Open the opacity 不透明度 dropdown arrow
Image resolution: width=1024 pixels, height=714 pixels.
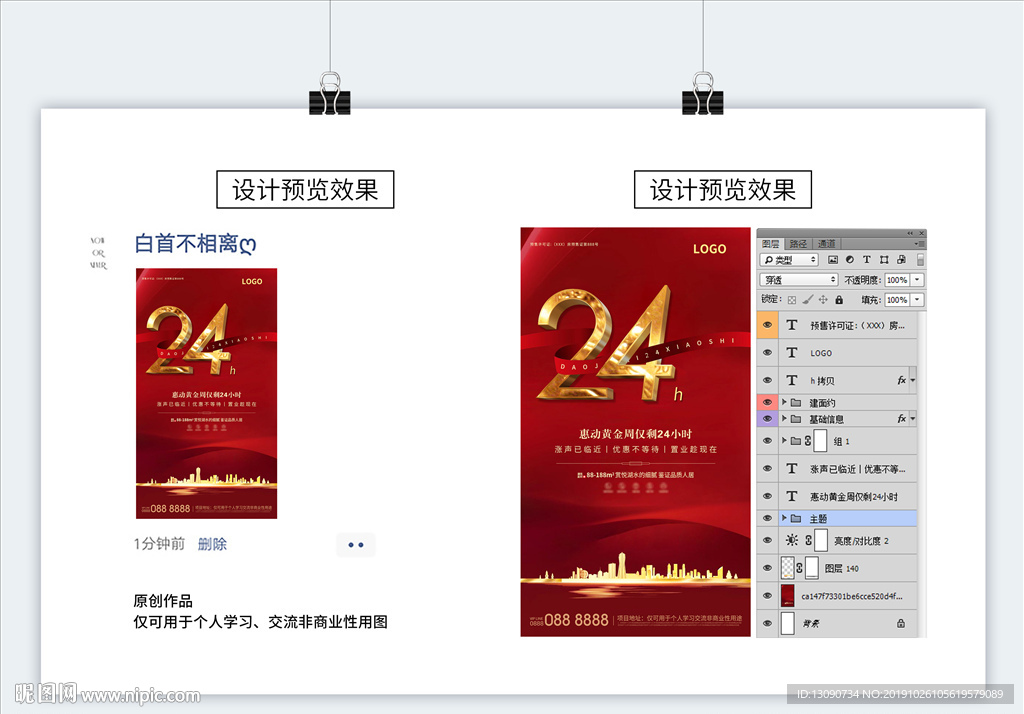coord(916,280)
